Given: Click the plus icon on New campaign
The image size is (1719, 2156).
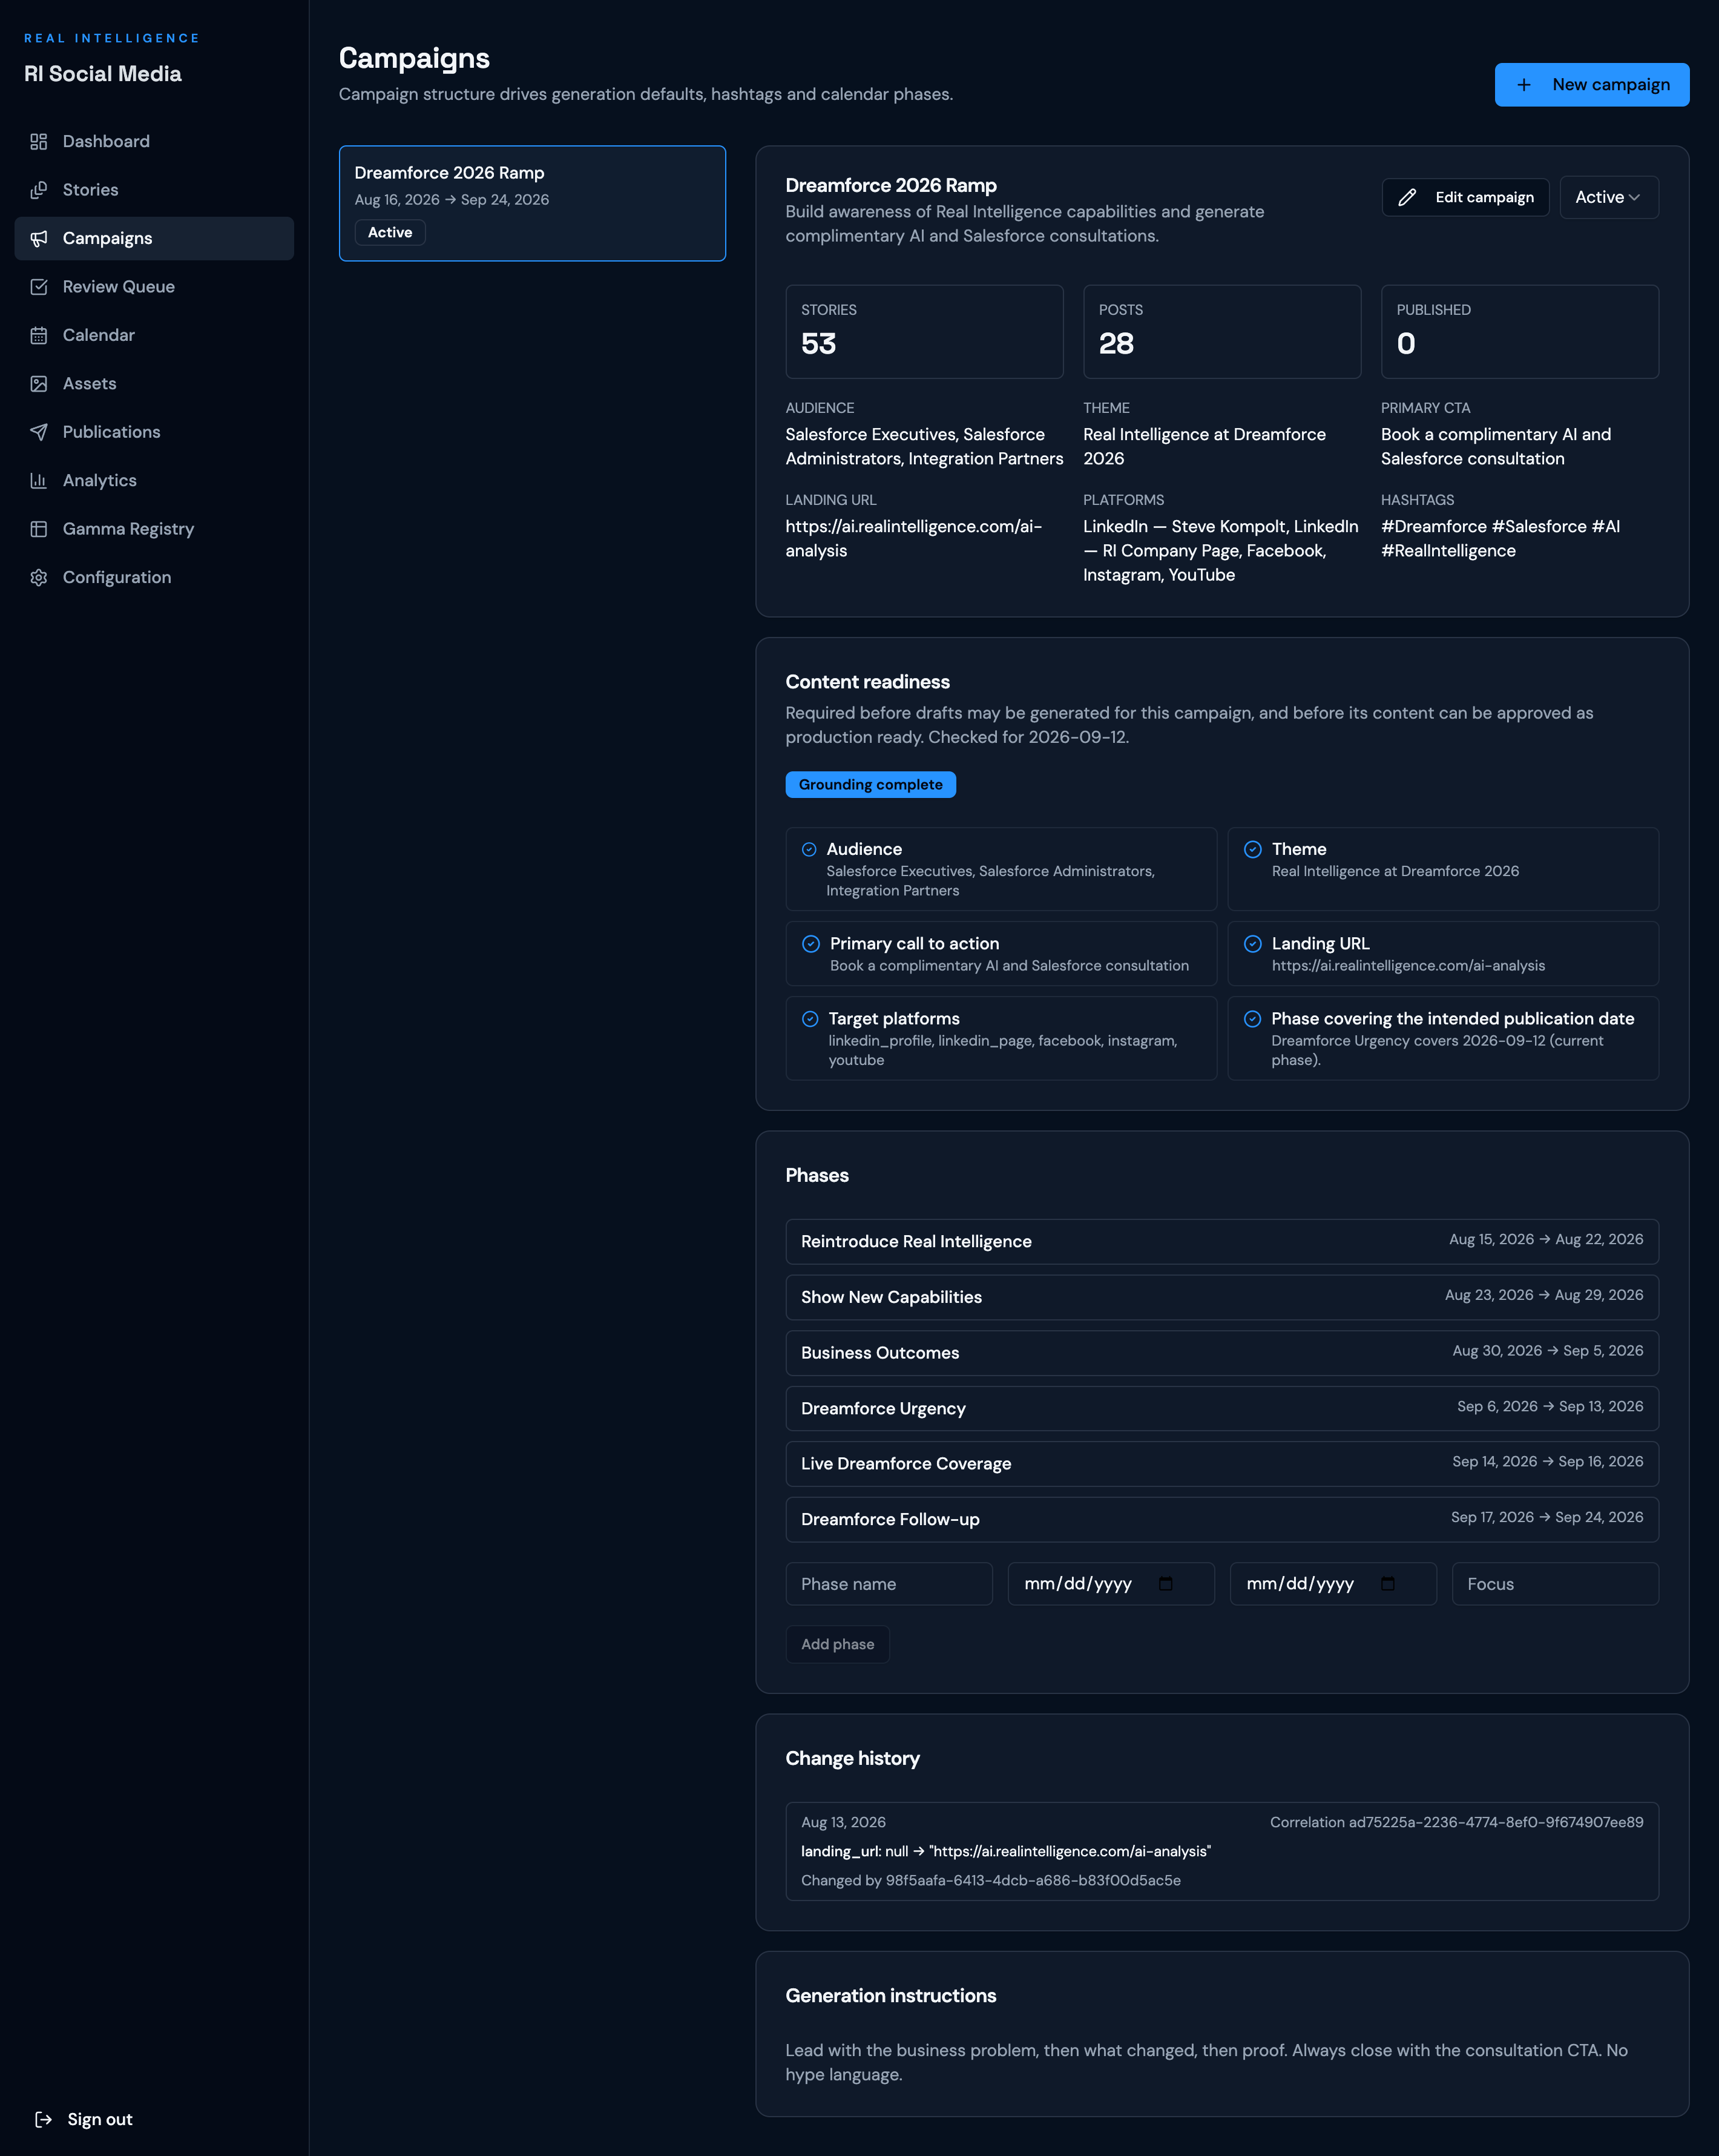Looking at the screenshot, I should [1524, 85].
